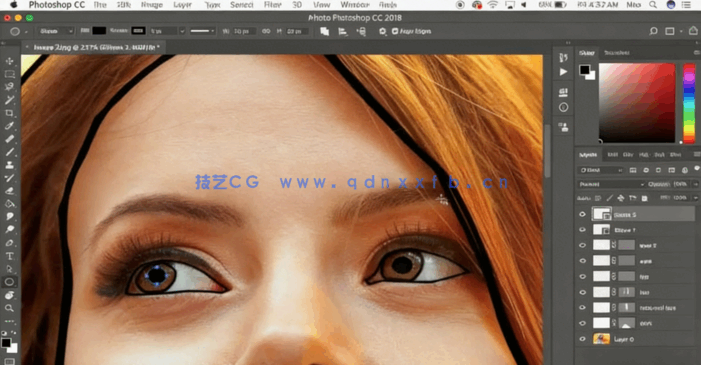Open the stroke line style dropdown
The width and height of the screenshot is (701, 365).
click(202, 31)
